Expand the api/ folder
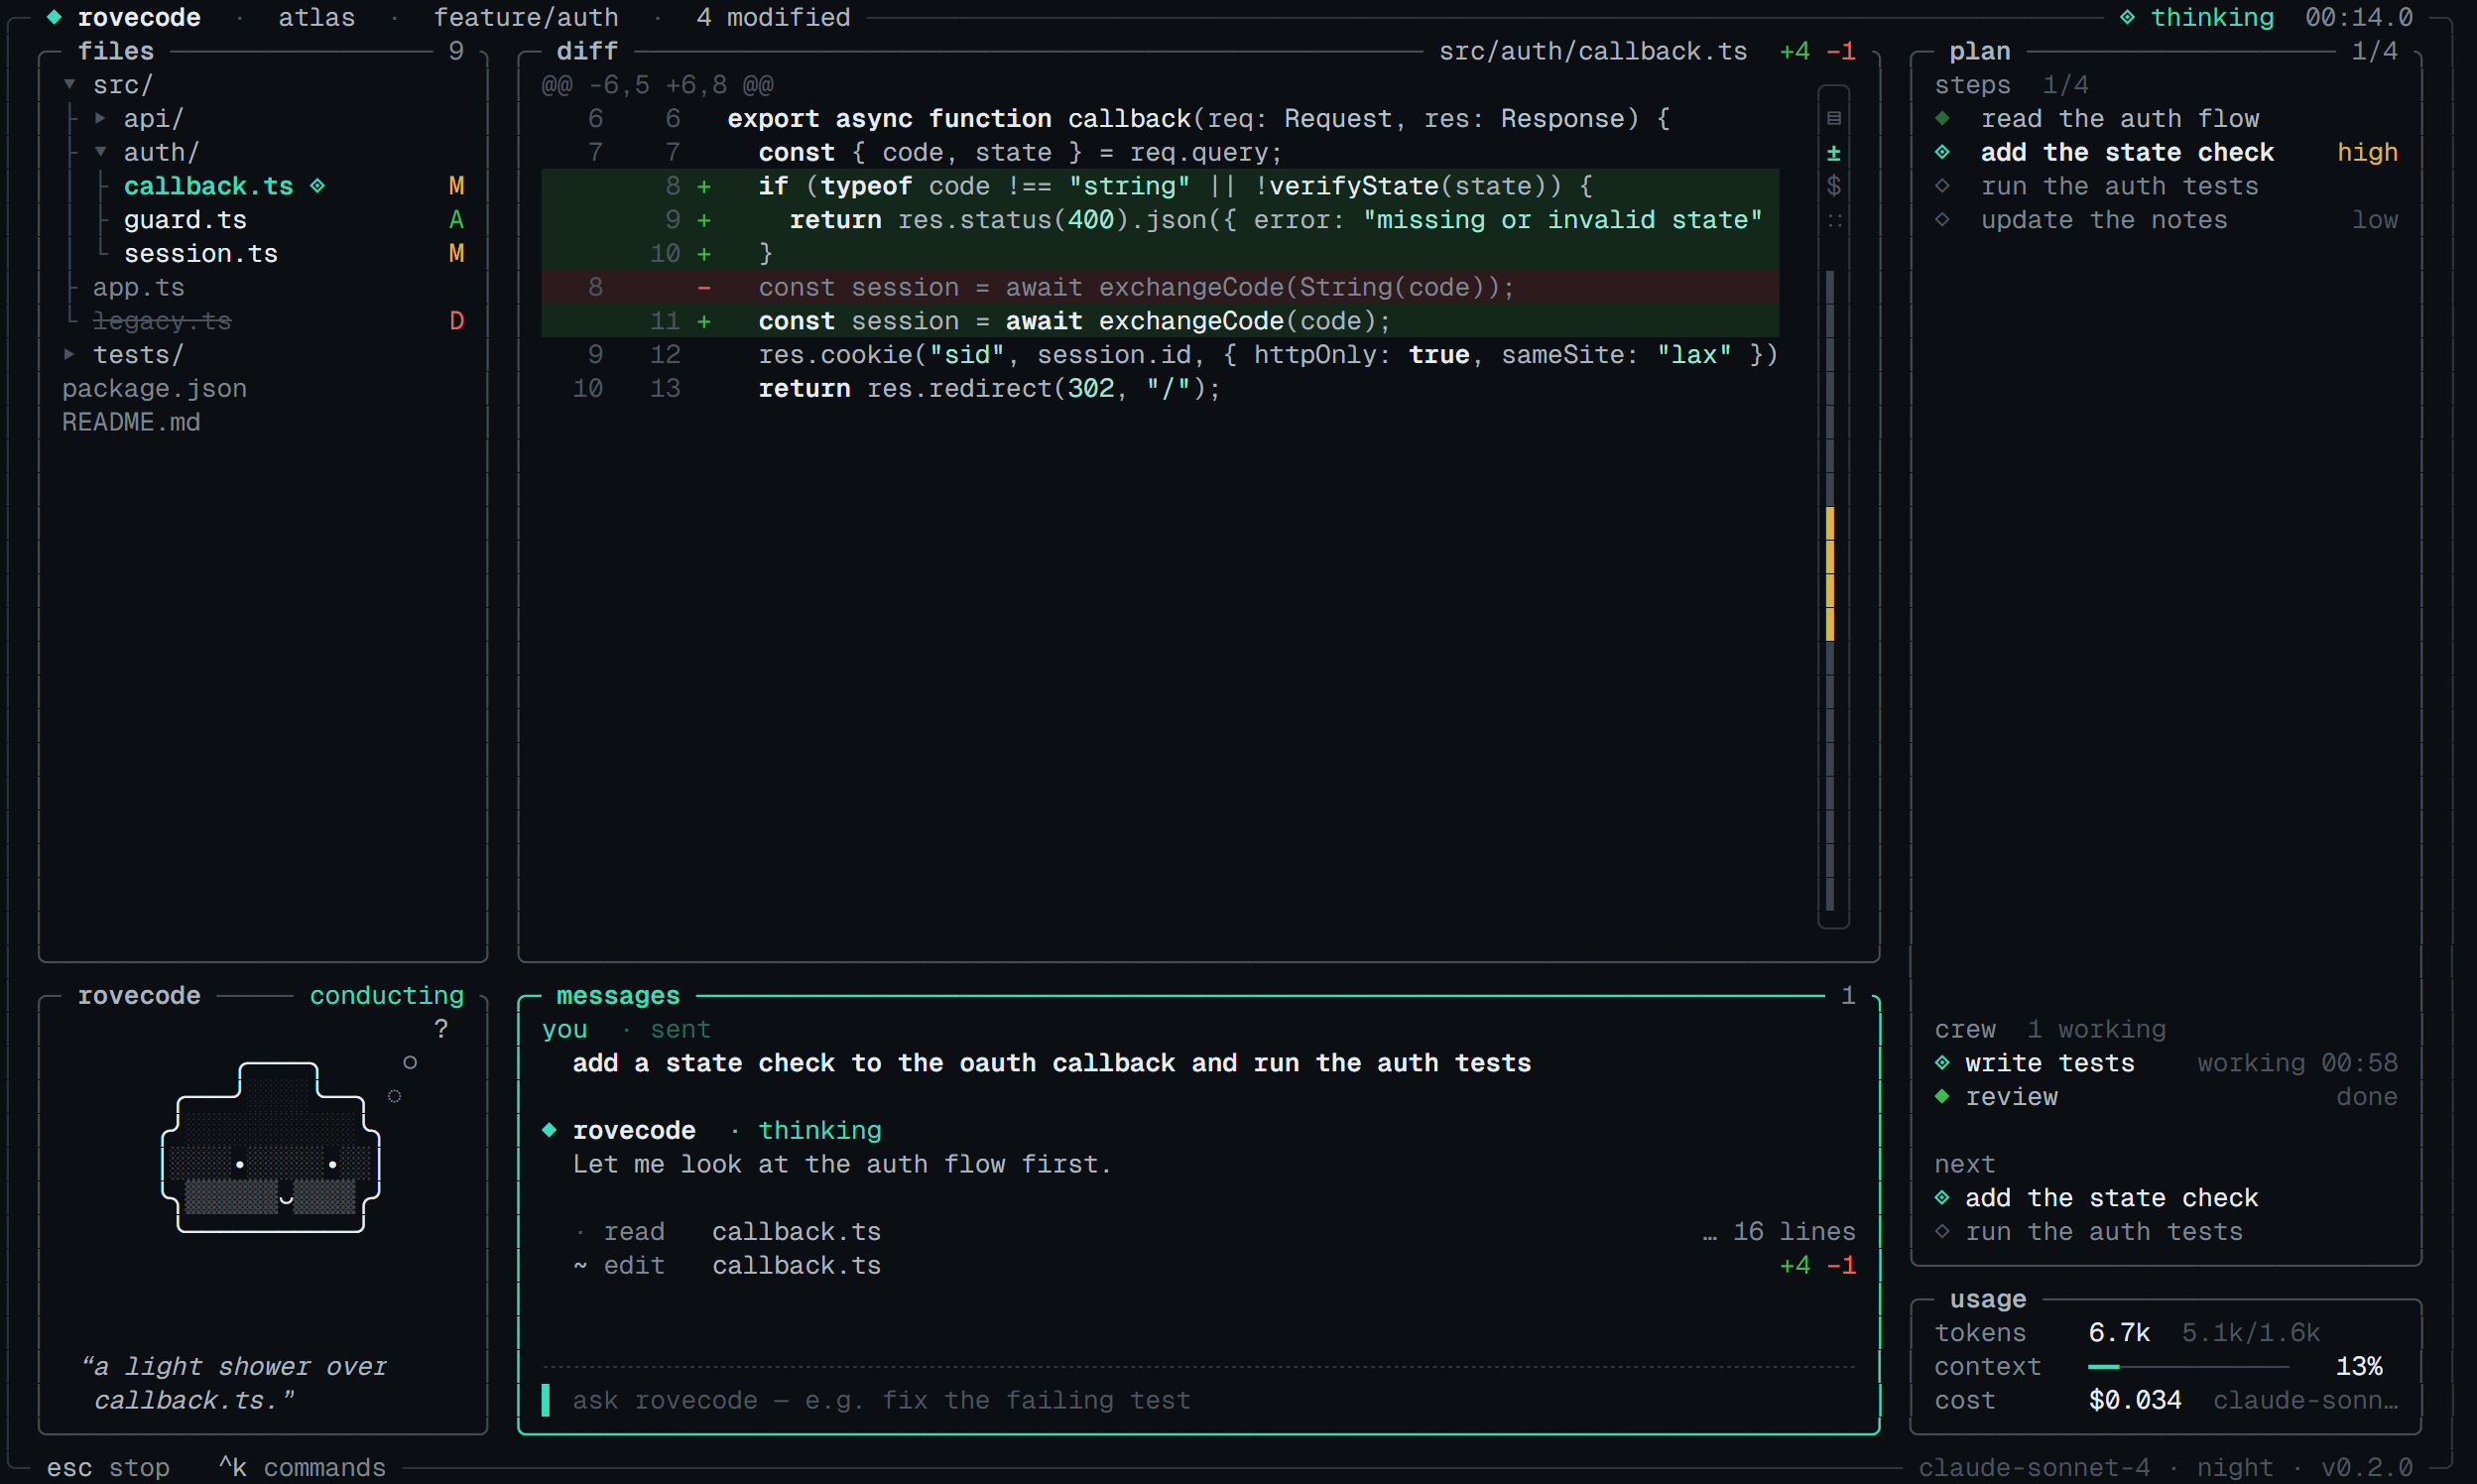Viewport: 2477px width, 1484px height. pos(100,118)
